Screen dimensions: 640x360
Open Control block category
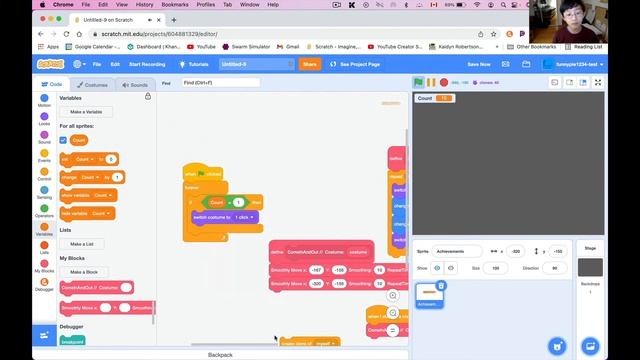pos(44,174)
